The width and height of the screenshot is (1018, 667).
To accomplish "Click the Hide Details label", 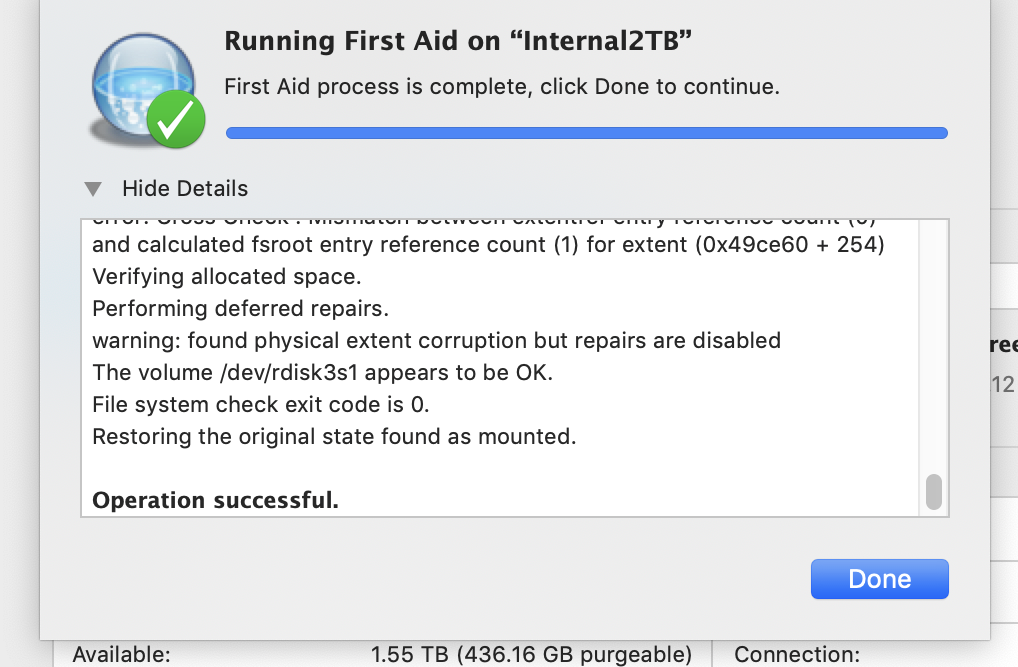I will (185, 188).
